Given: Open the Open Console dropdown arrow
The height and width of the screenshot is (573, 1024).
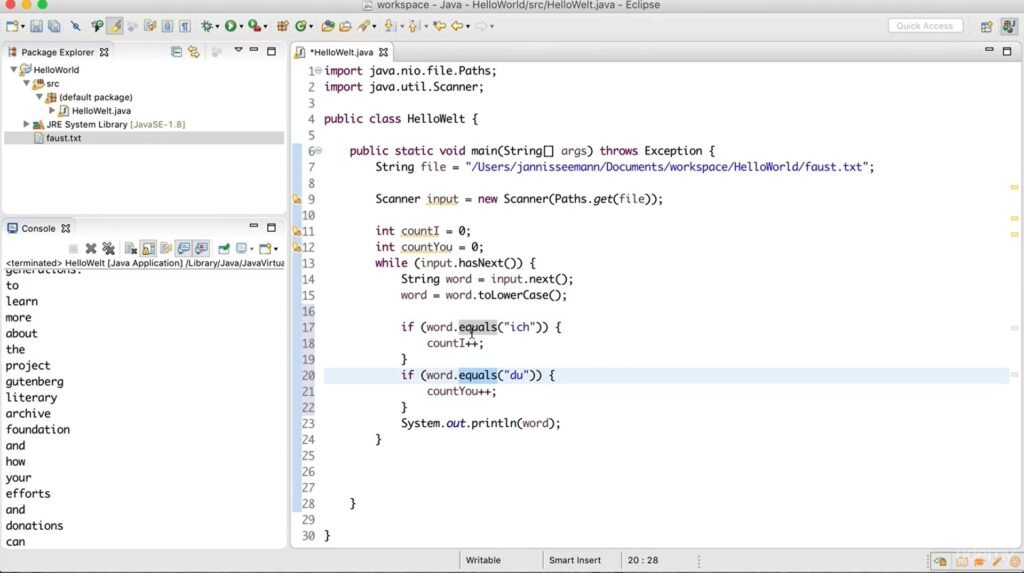Looking at the screenshot, I should [275, 249].
